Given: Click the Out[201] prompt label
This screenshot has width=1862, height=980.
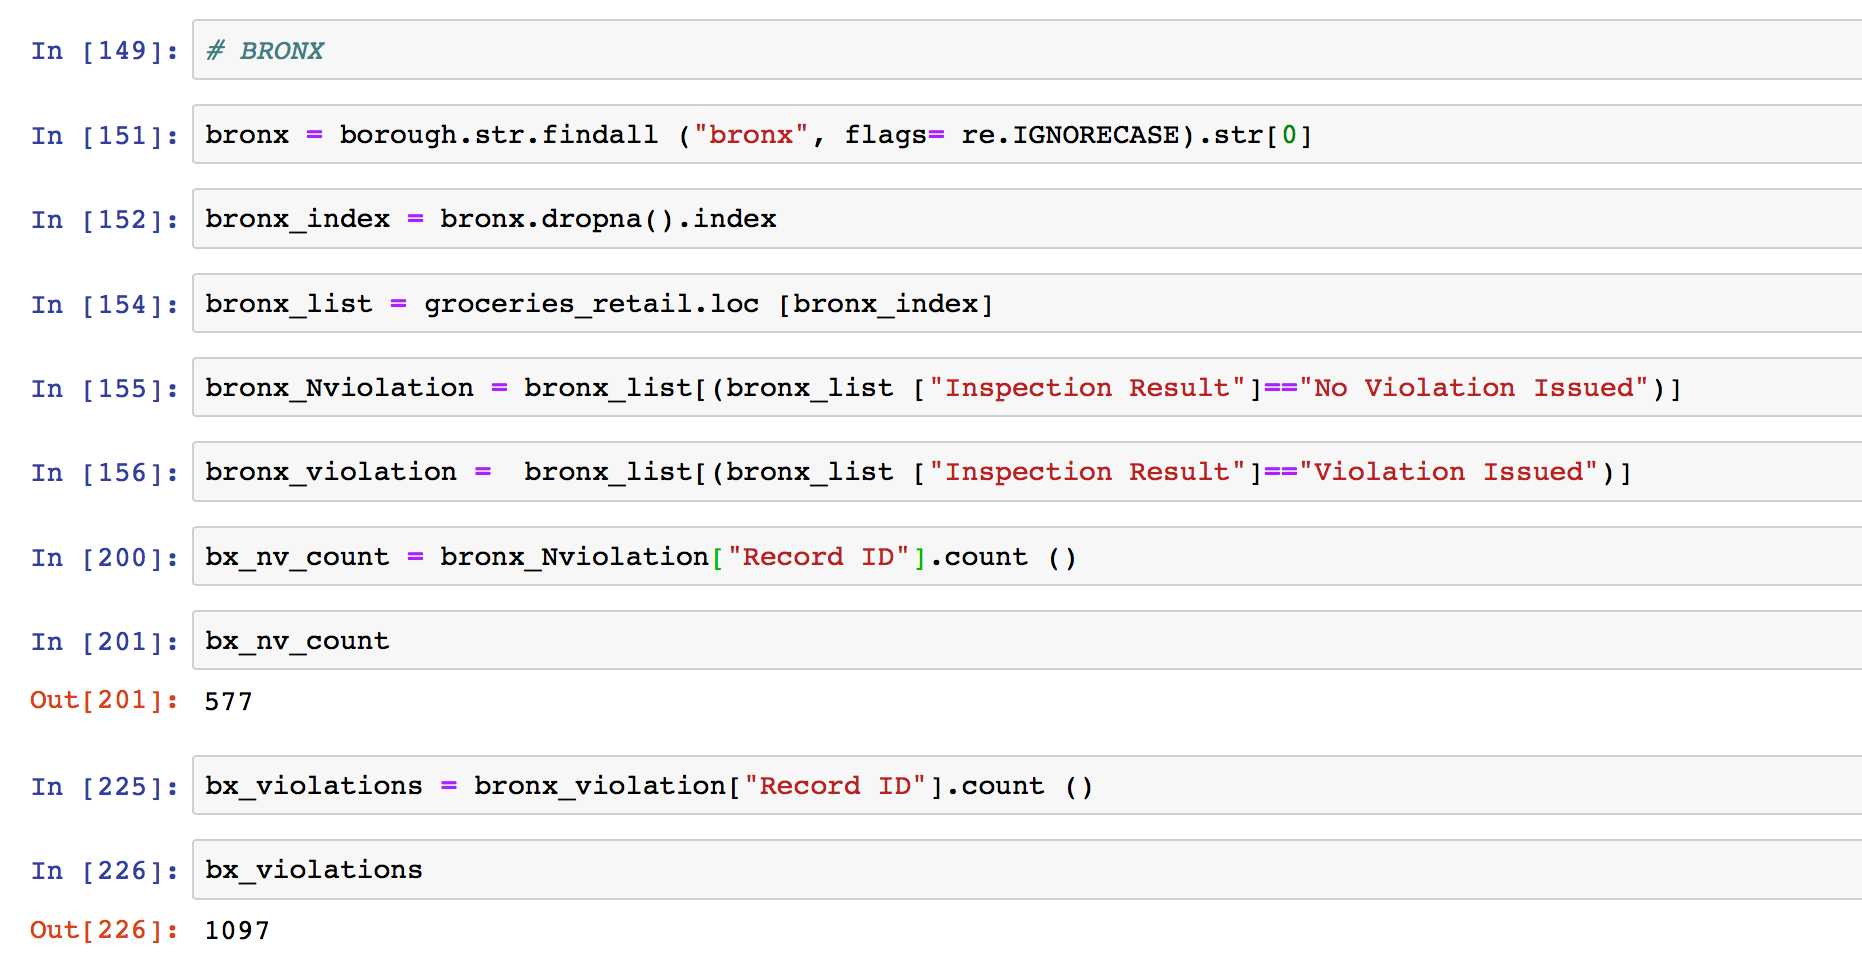Looking at the screenshot, I should (104, 700).
